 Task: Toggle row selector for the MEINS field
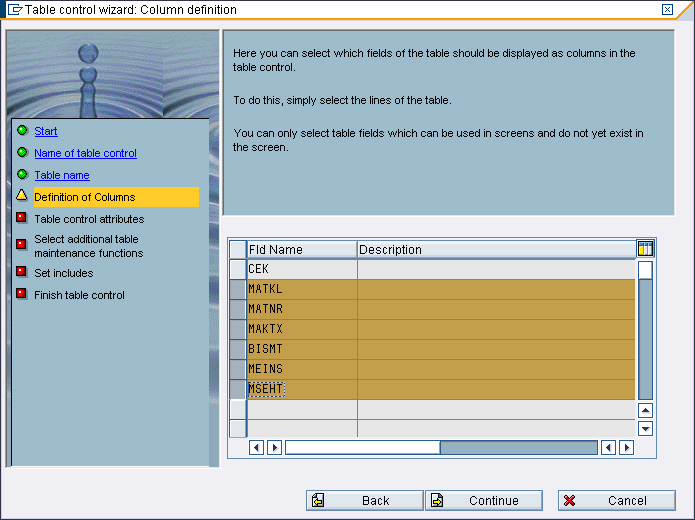tap(238, 369)
